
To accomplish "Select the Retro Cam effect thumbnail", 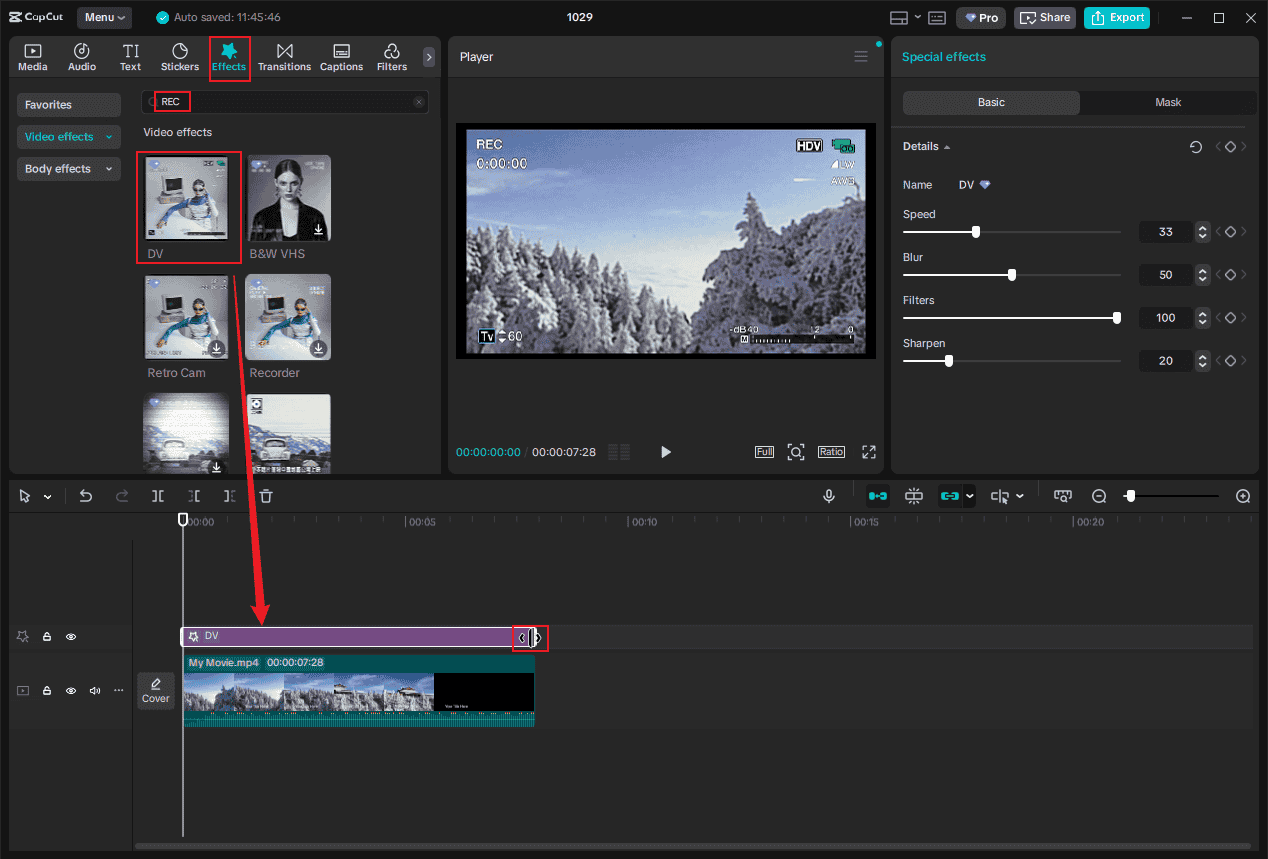I will click(x=188, y=317).
